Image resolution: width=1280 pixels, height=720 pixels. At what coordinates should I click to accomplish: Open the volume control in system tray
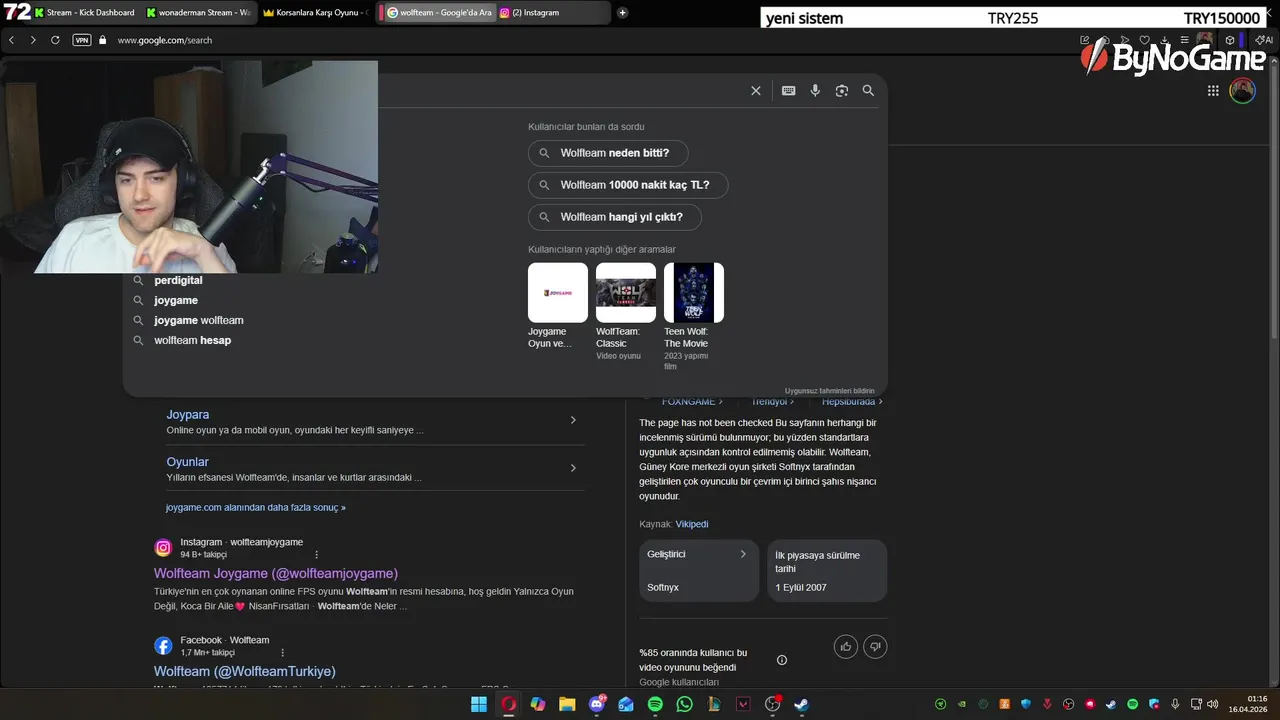pyautogui.click(x=1212, y=704)
